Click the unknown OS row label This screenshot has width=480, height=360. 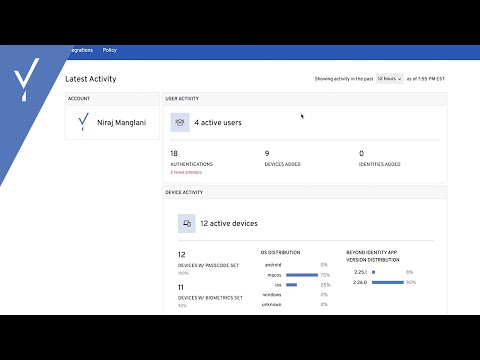pos(272,304)
